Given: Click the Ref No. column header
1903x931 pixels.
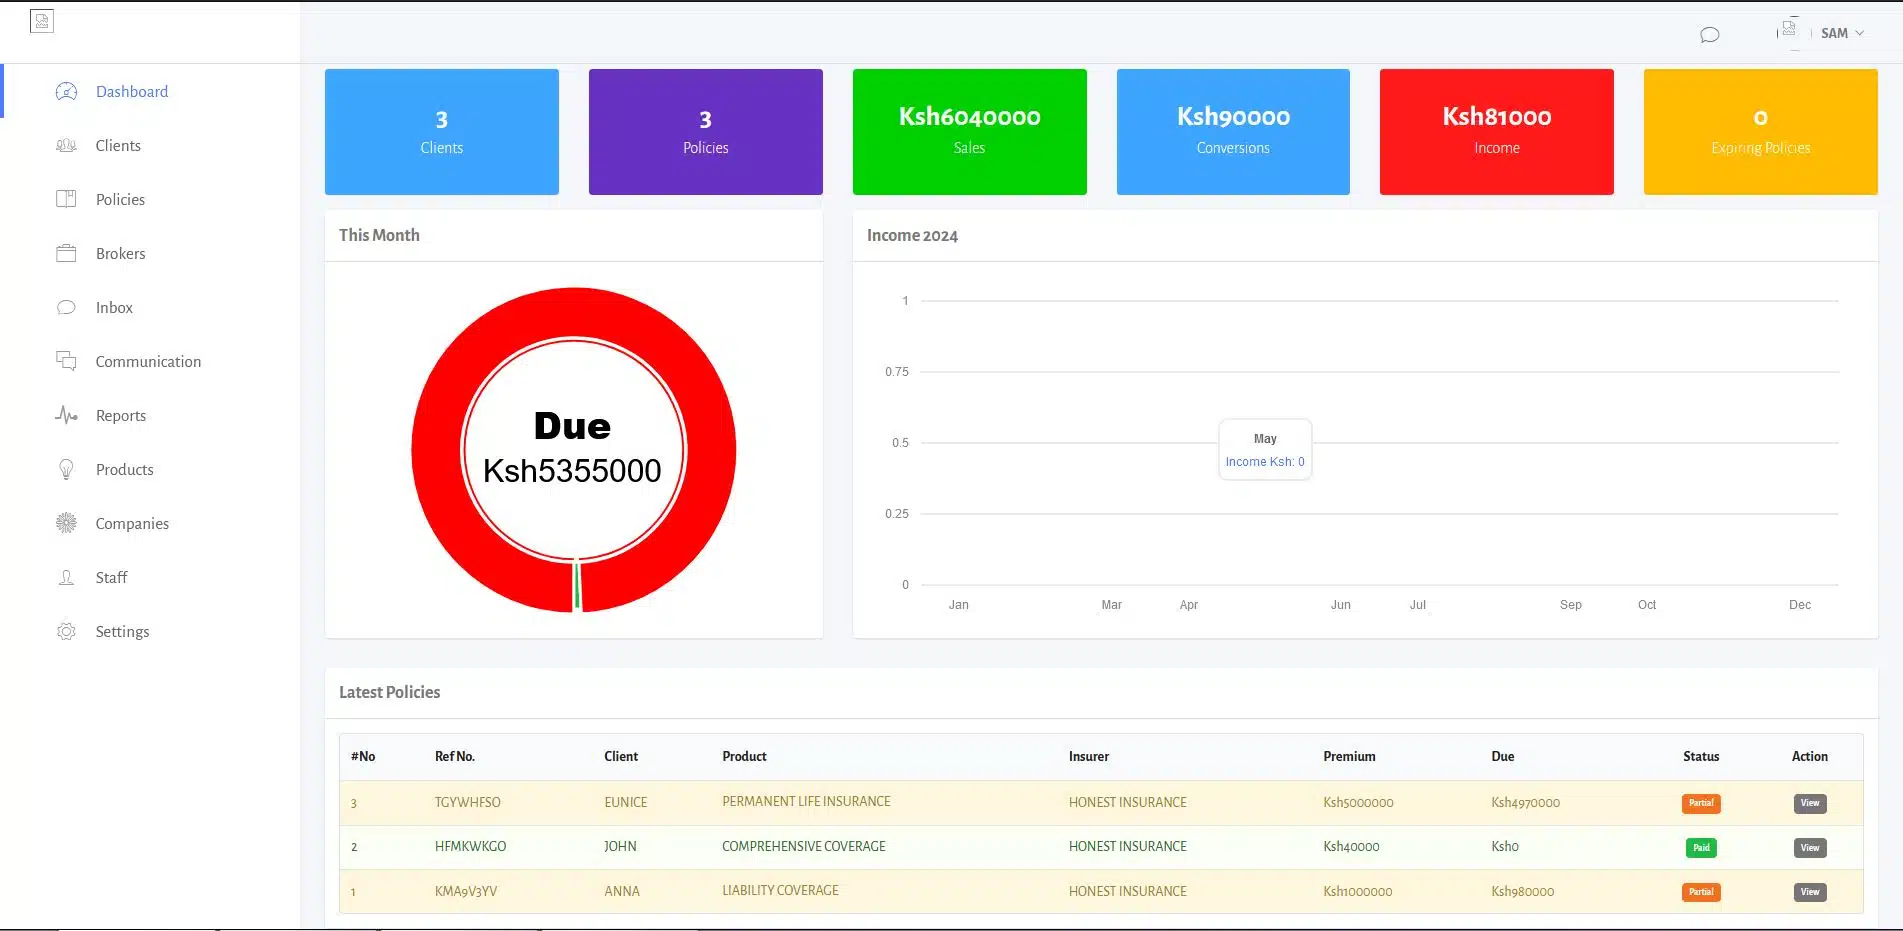Looking at the screenshot, I should coord(455,757).
